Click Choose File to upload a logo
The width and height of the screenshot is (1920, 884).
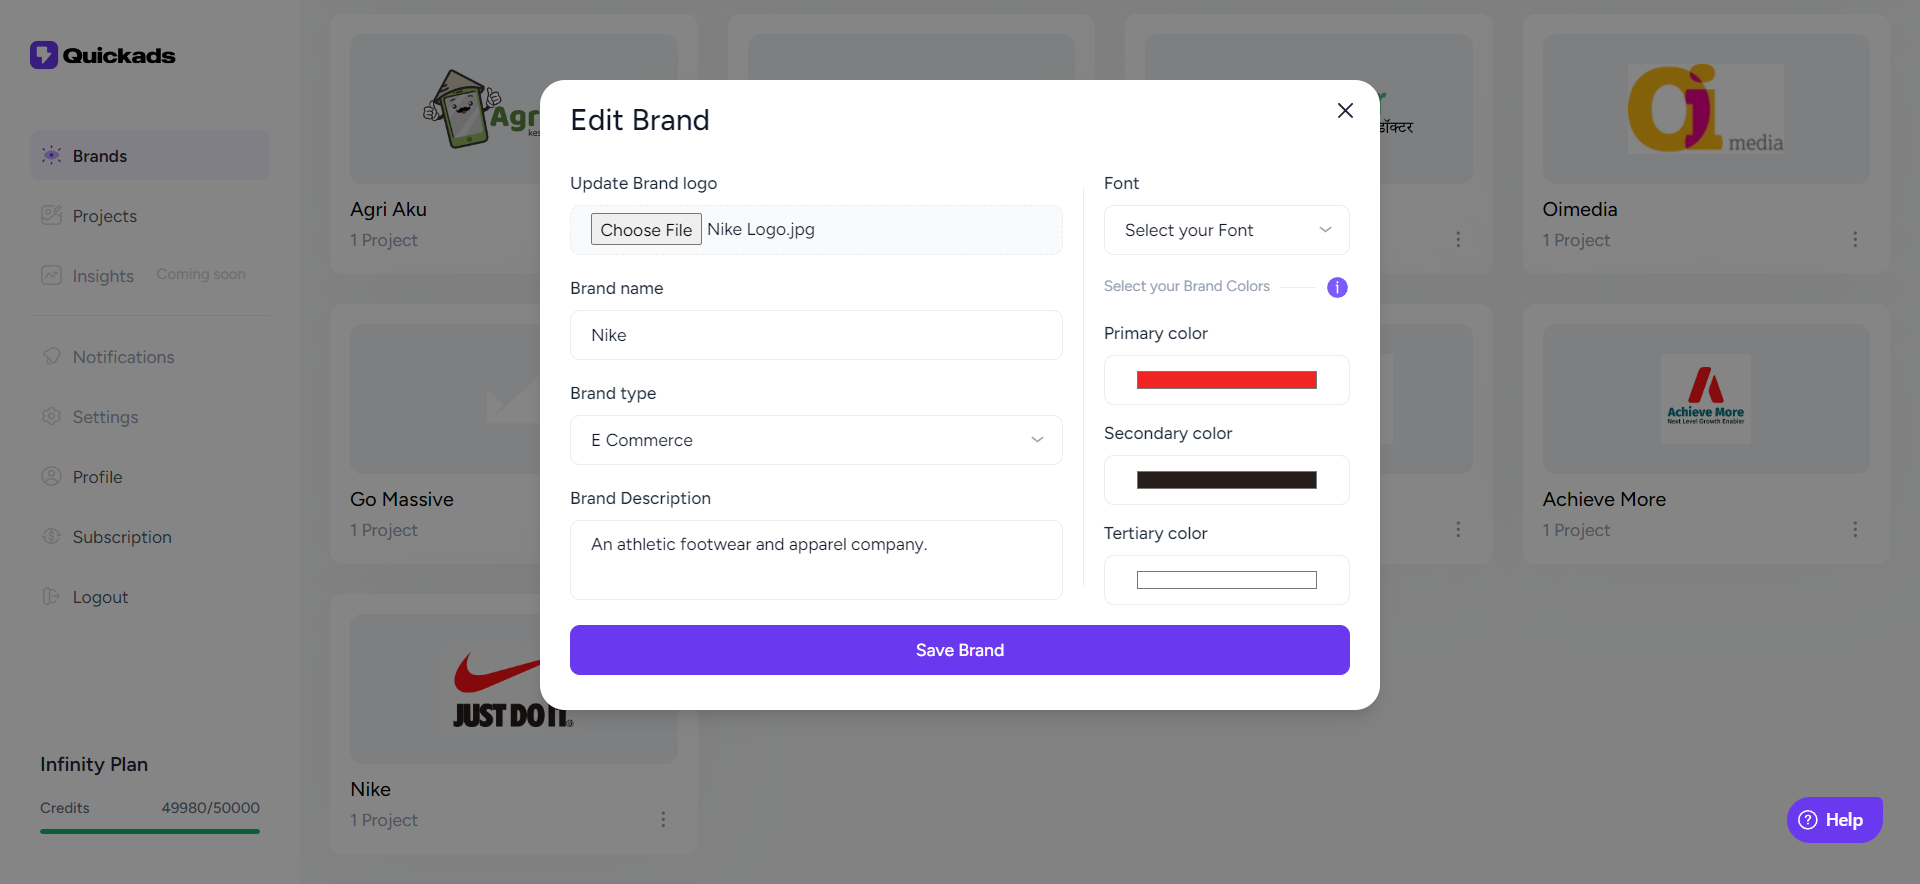click(645, 229)
